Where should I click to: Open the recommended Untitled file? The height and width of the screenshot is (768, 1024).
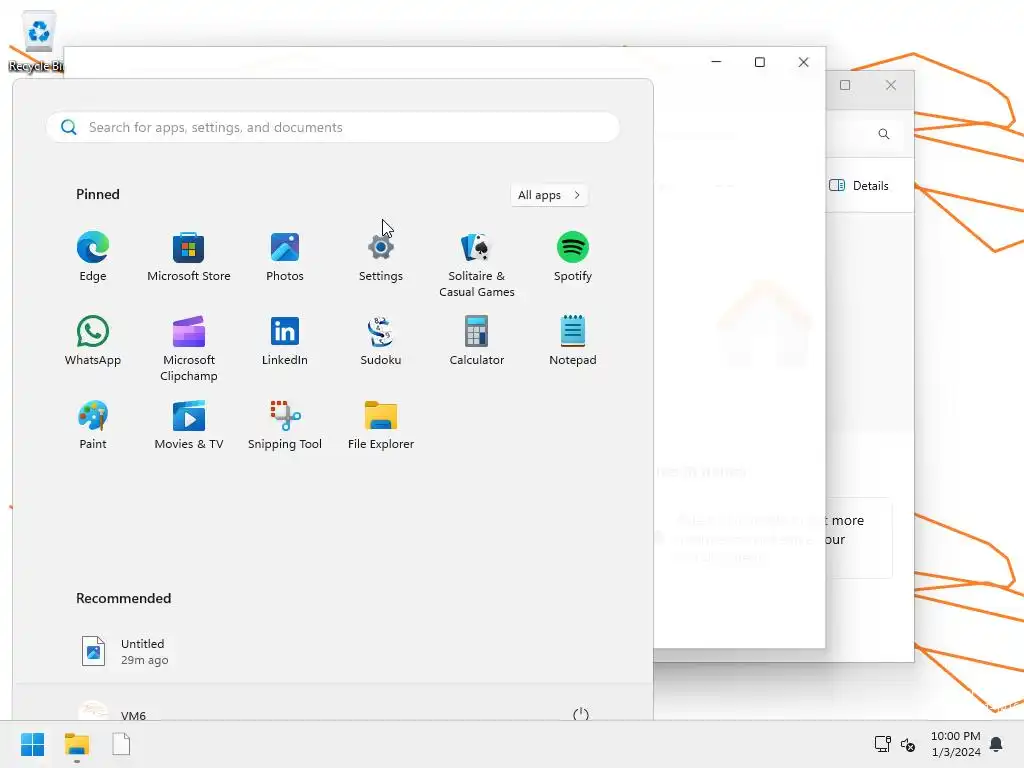(x=125, y=651)
